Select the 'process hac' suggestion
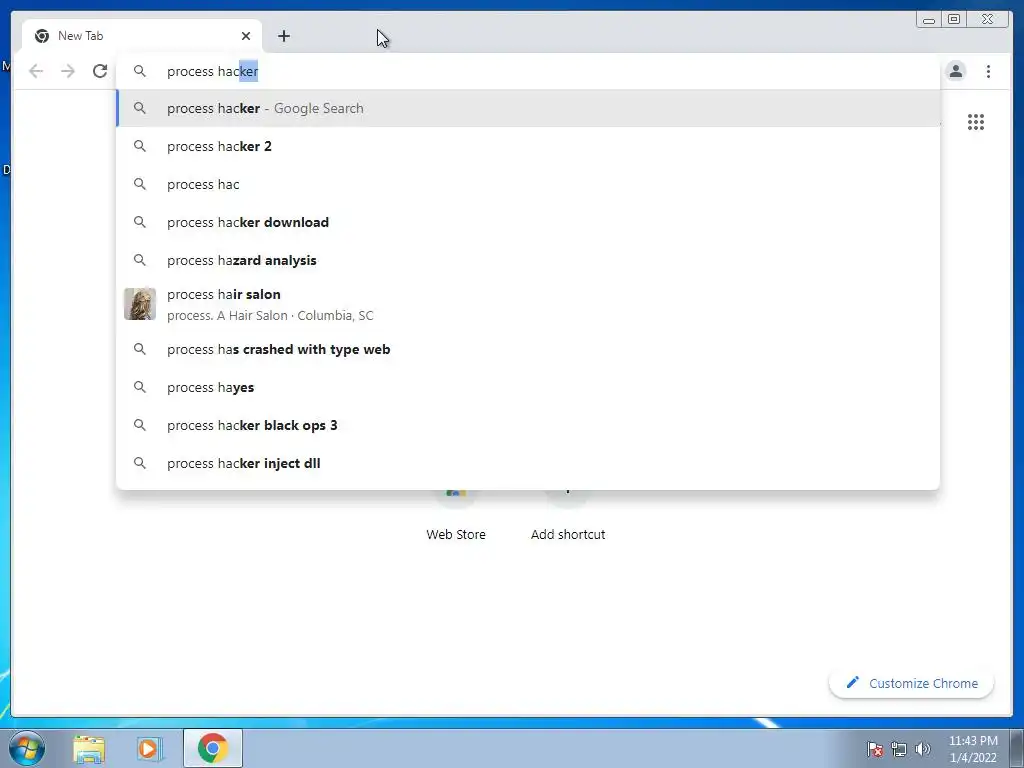This screenshot has width=1024, height=768. click(528, 184)
